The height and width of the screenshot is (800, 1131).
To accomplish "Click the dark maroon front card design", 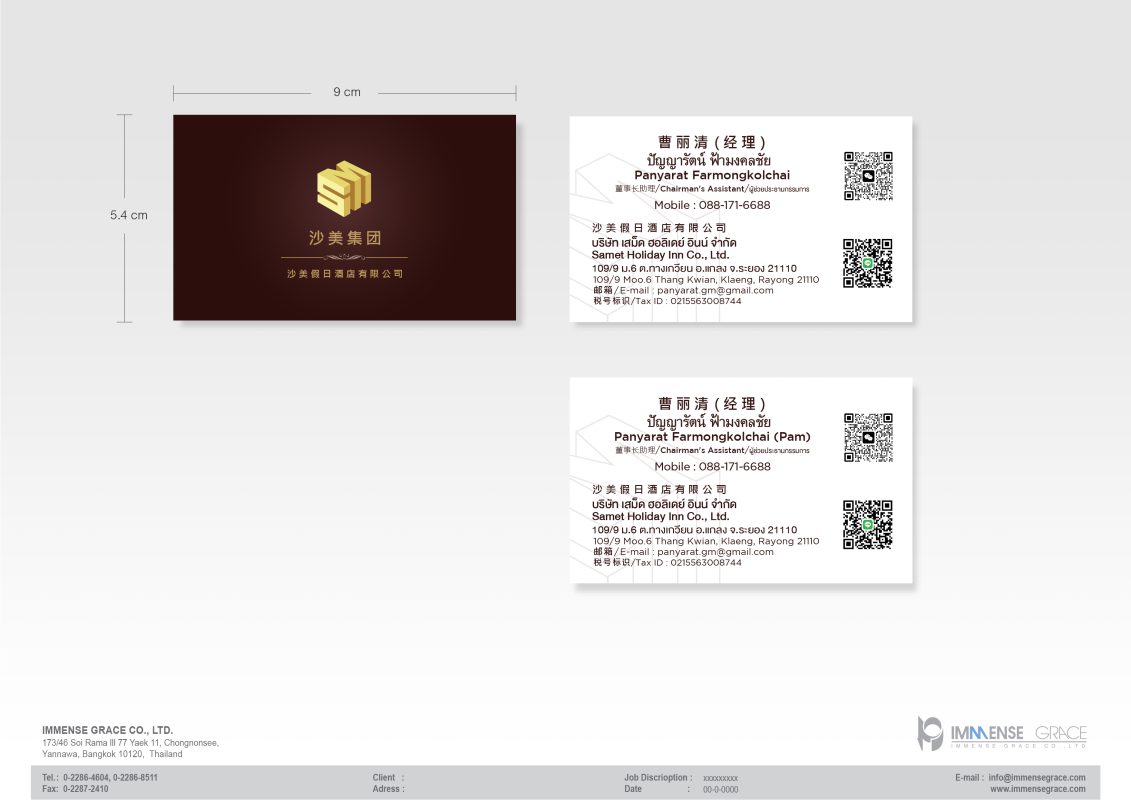I will (x=344, y=217).
